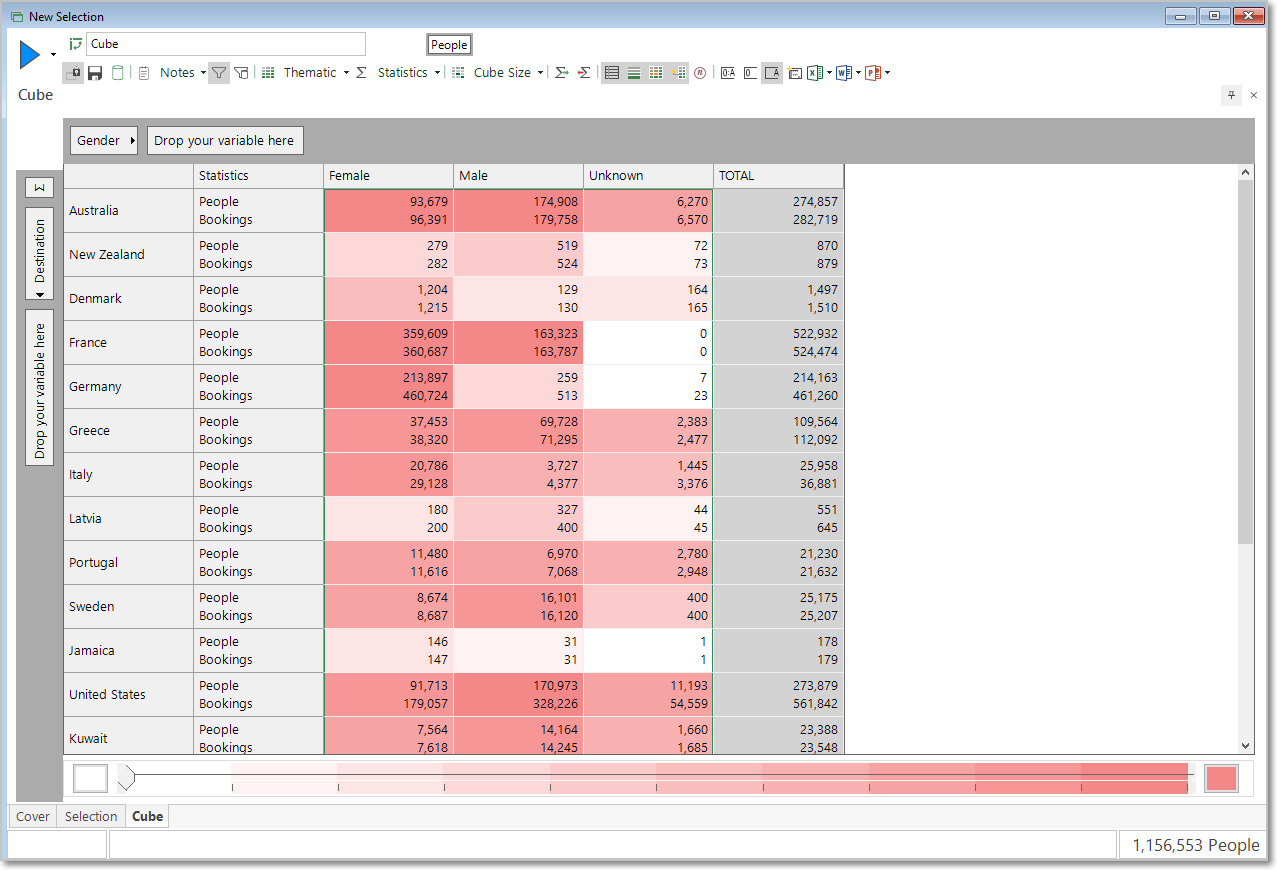Viewport: 1277px width, 870px height.
Task: Click the red circular percentage icon
Action: [x=700, y=73]
